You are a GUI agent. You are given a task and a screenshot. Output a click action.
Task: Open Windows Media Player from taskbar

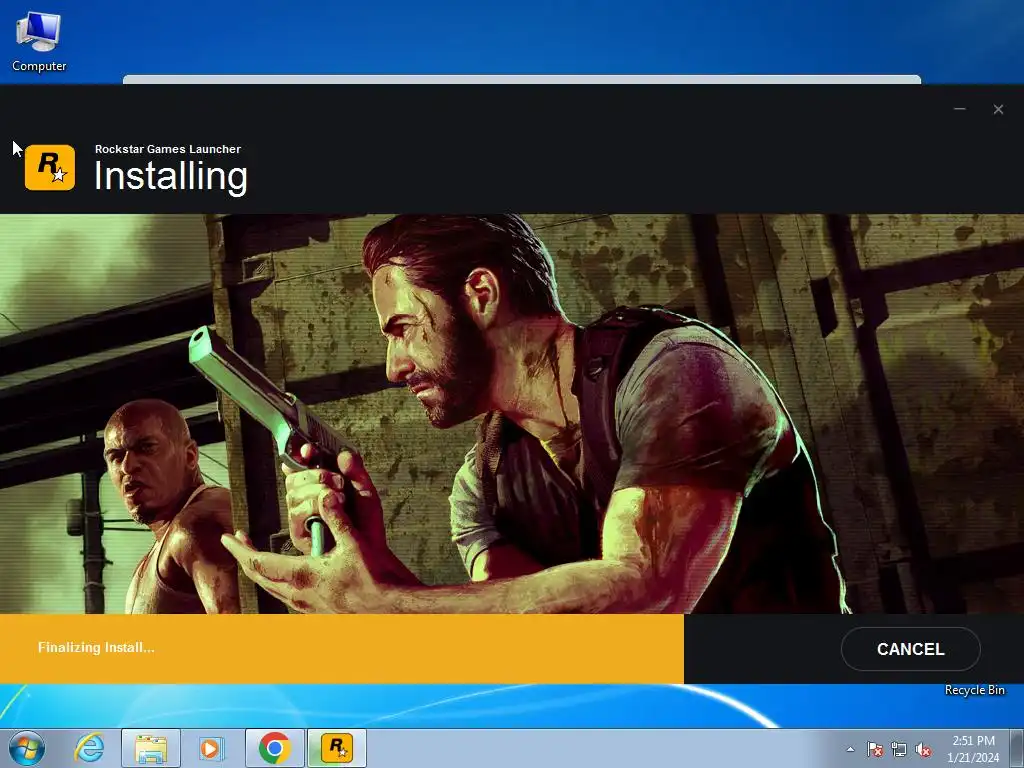point(211,748)
